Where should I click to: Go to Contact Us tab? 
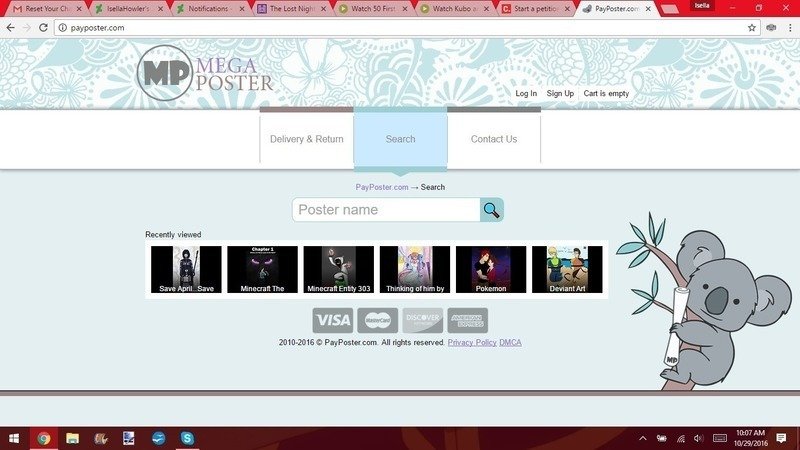tap(494, 139)
